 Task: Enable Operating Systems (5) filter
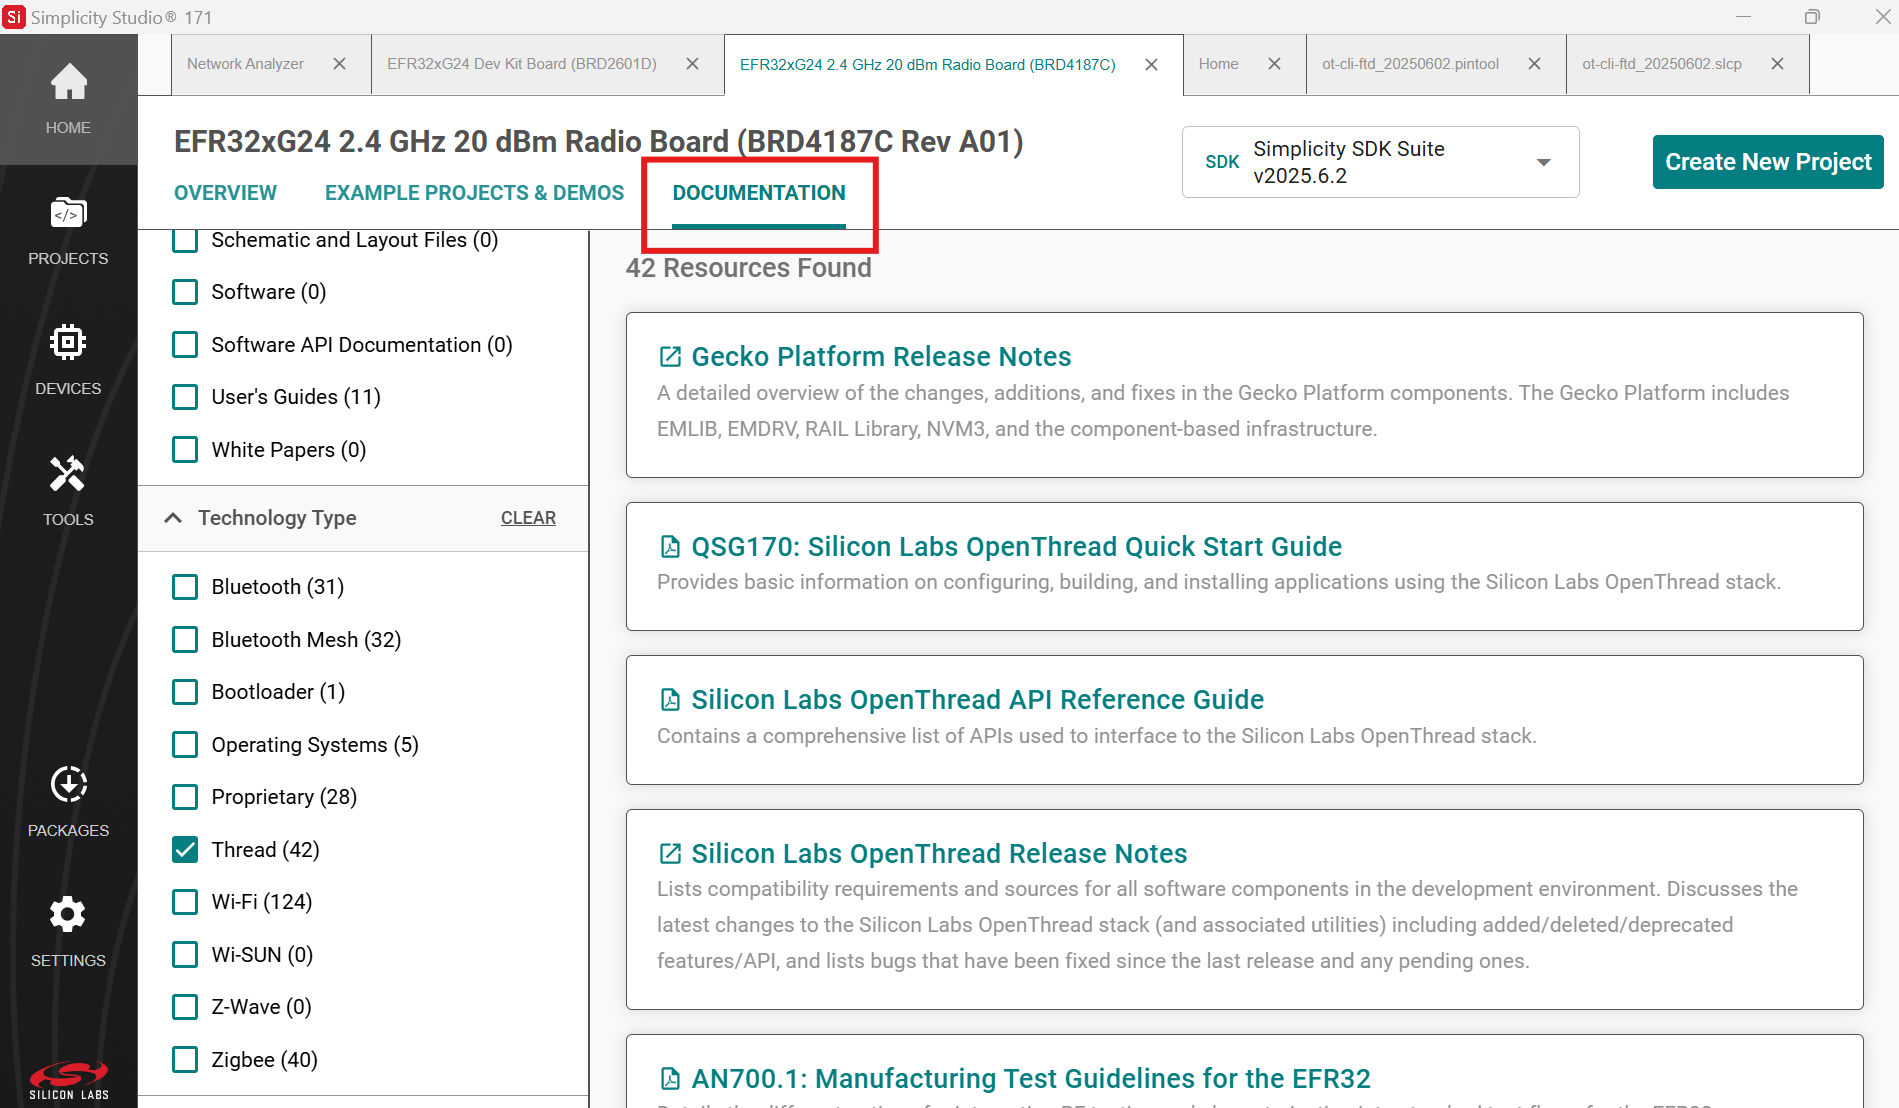[x=185, y=745]
